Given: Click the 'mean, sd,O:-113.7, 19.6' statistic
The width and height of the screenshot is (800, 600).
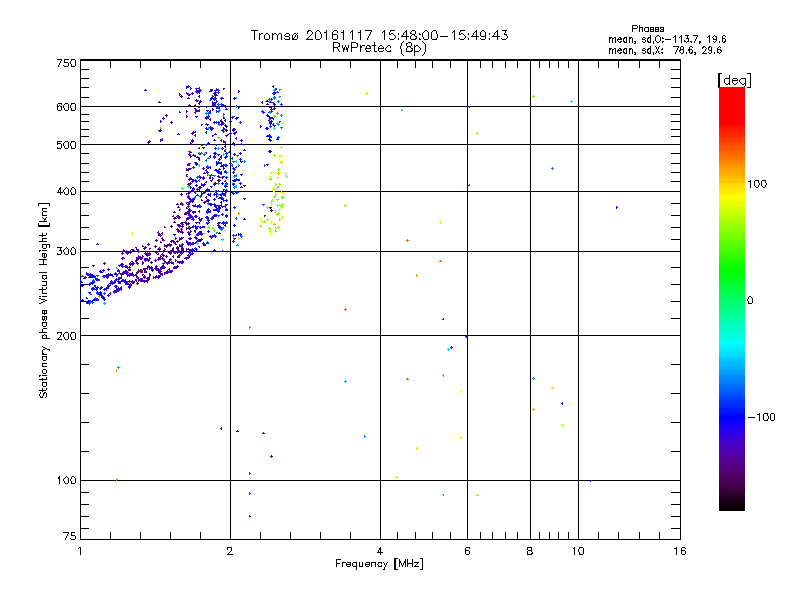Looking at the screenshot, I should pyautogui.click(x=667, y=39).
